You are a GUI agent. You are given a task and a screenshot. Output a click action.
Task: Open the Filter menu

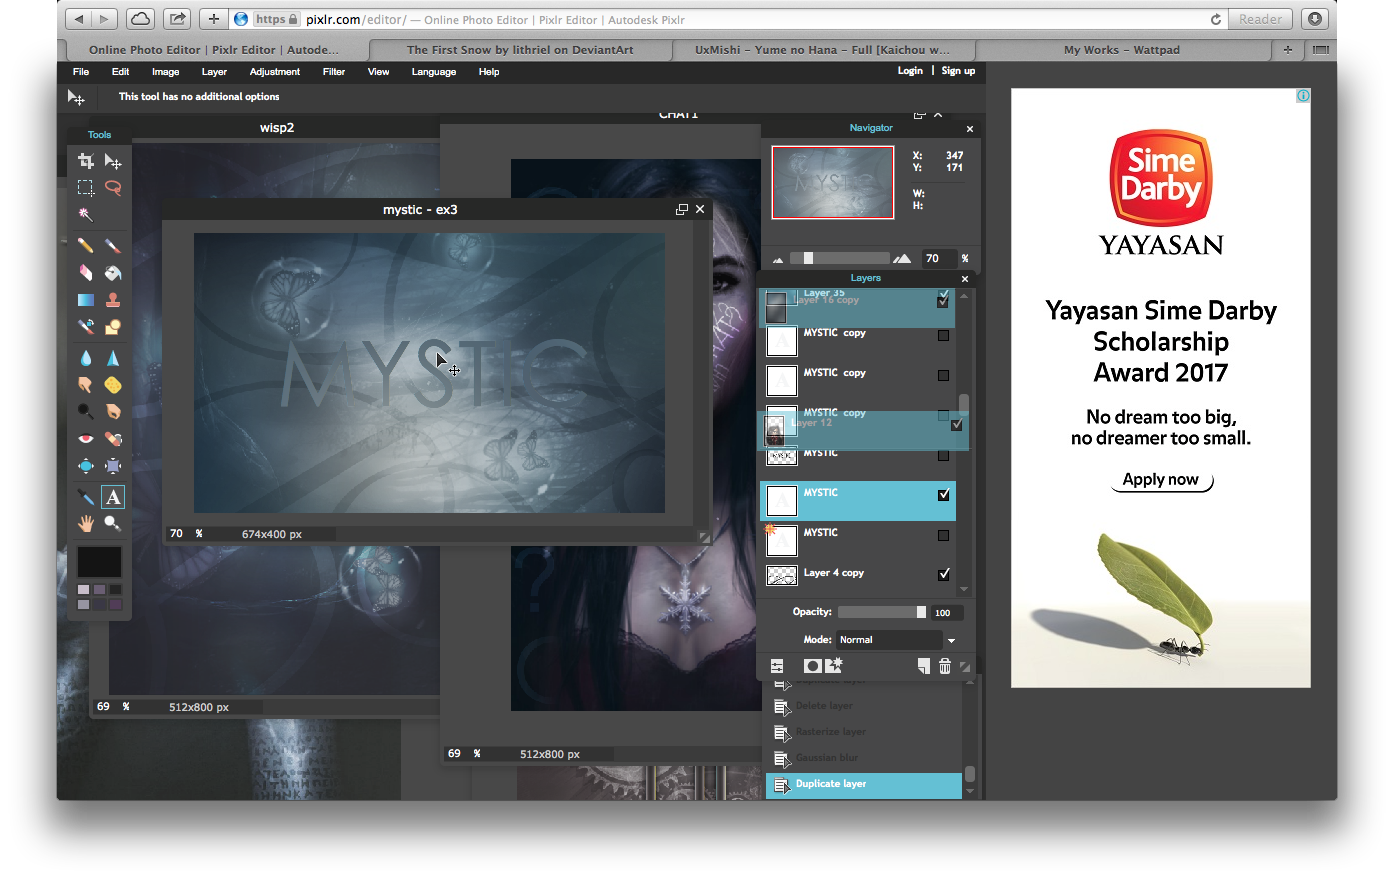[x=334, y=72]
